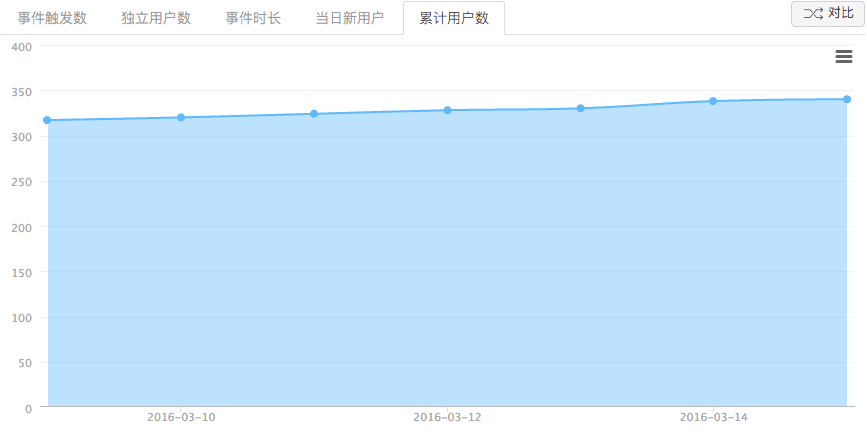
Task: Click the 150 y-axis label
Action: pyautogui.click(x=22, y=273)
